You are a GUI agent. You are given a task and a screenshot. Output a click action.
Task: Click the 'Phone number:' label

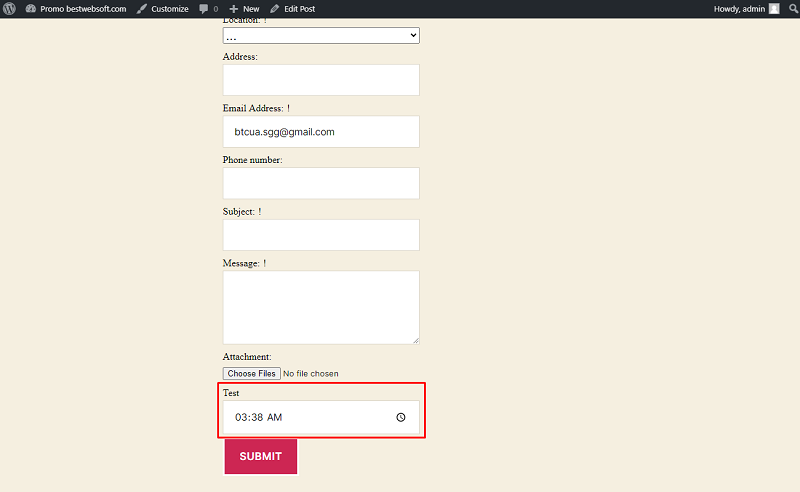[x=253, y=160]
